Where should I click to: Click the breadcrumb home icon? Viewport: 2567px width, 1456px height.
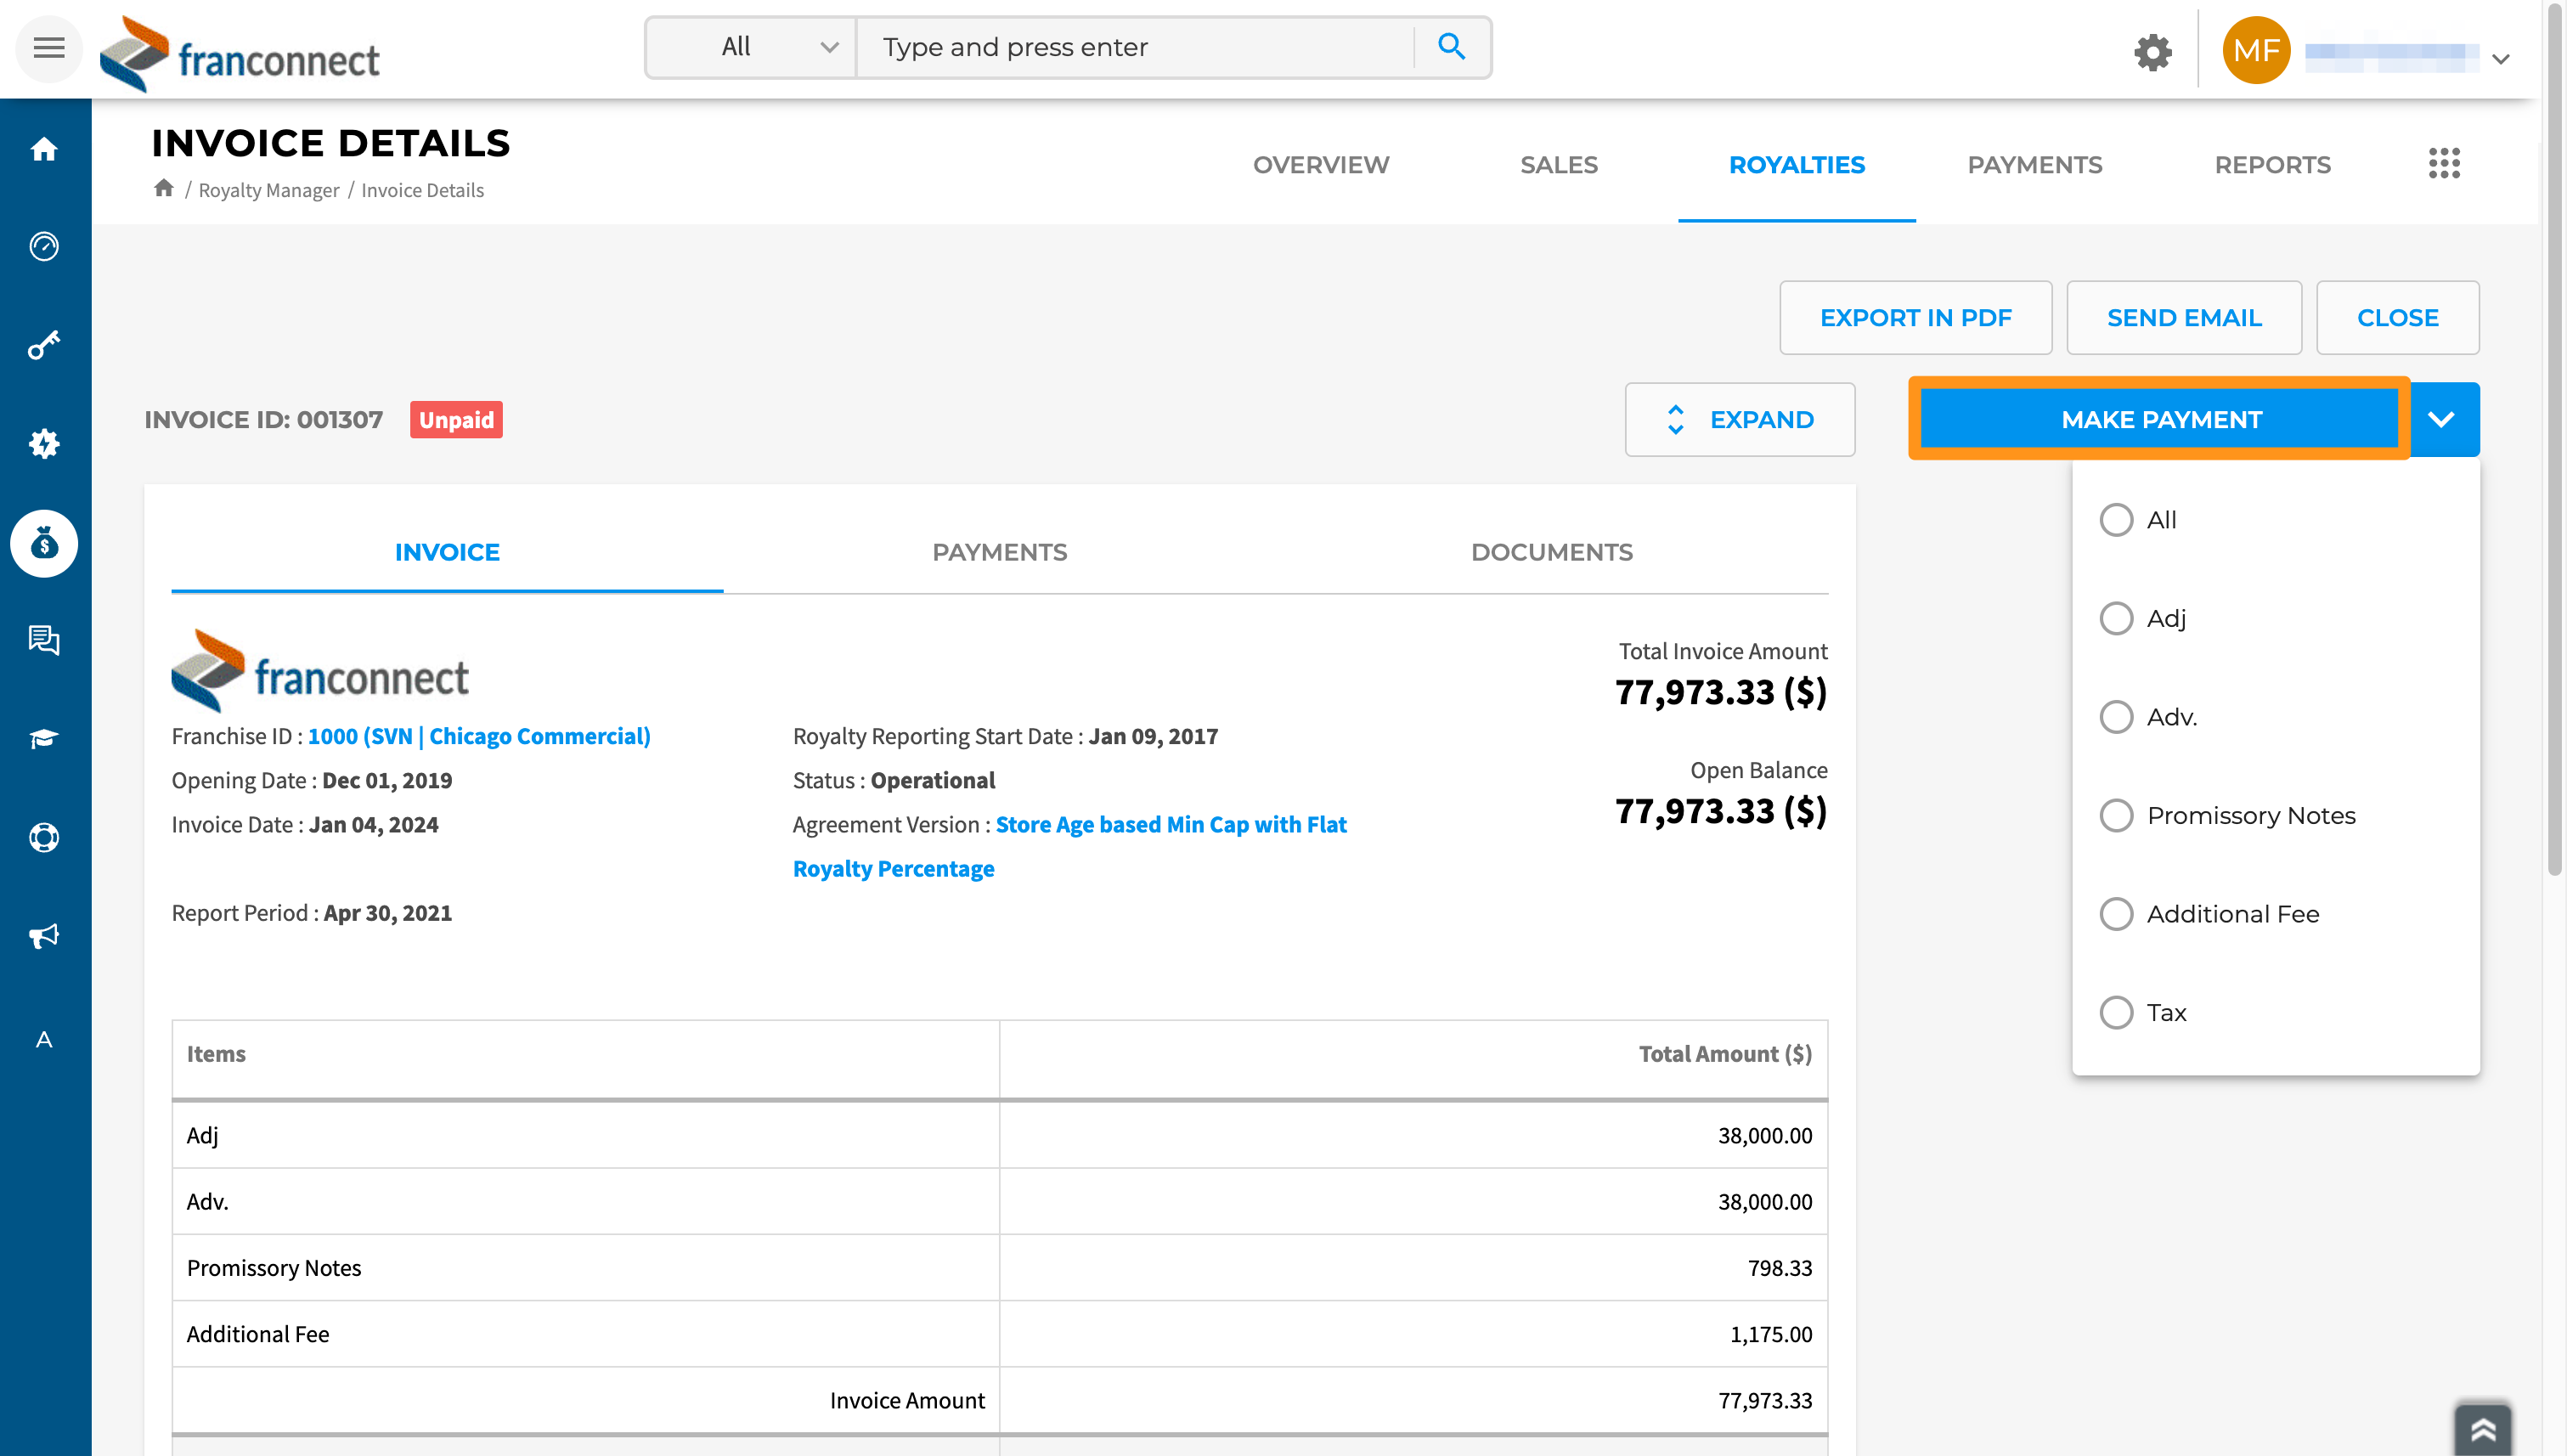point(164,188)
